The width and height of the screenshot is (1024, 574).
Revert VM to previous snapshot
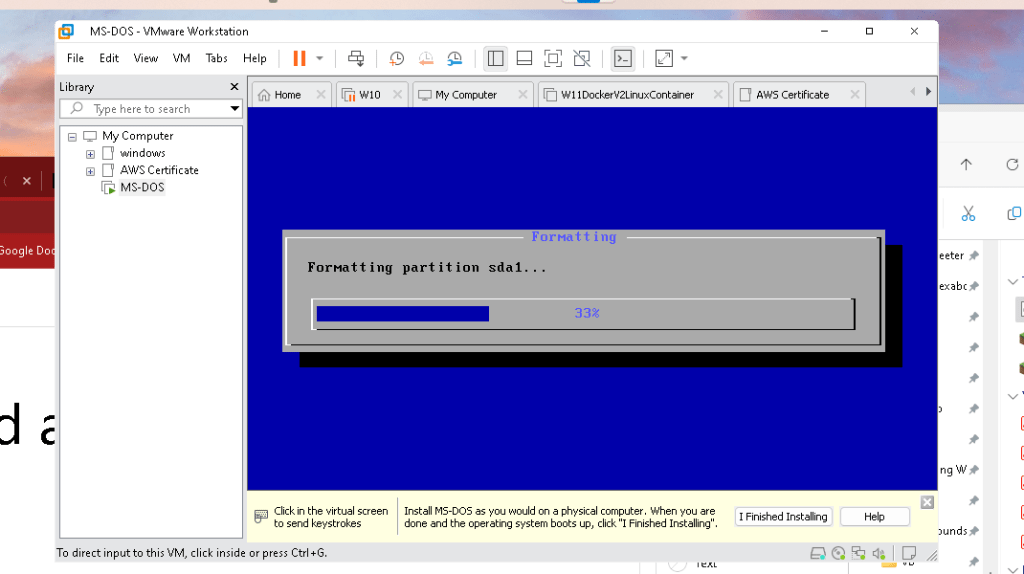(426, 58)
